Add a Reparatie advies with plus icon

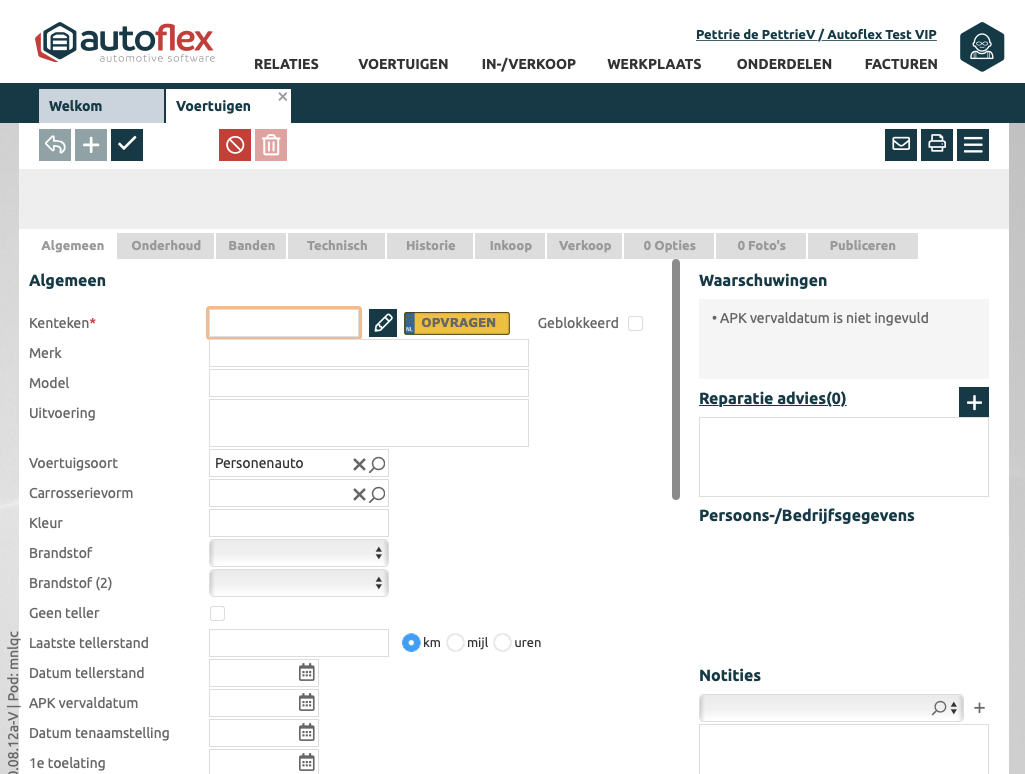tap(974, 403)
